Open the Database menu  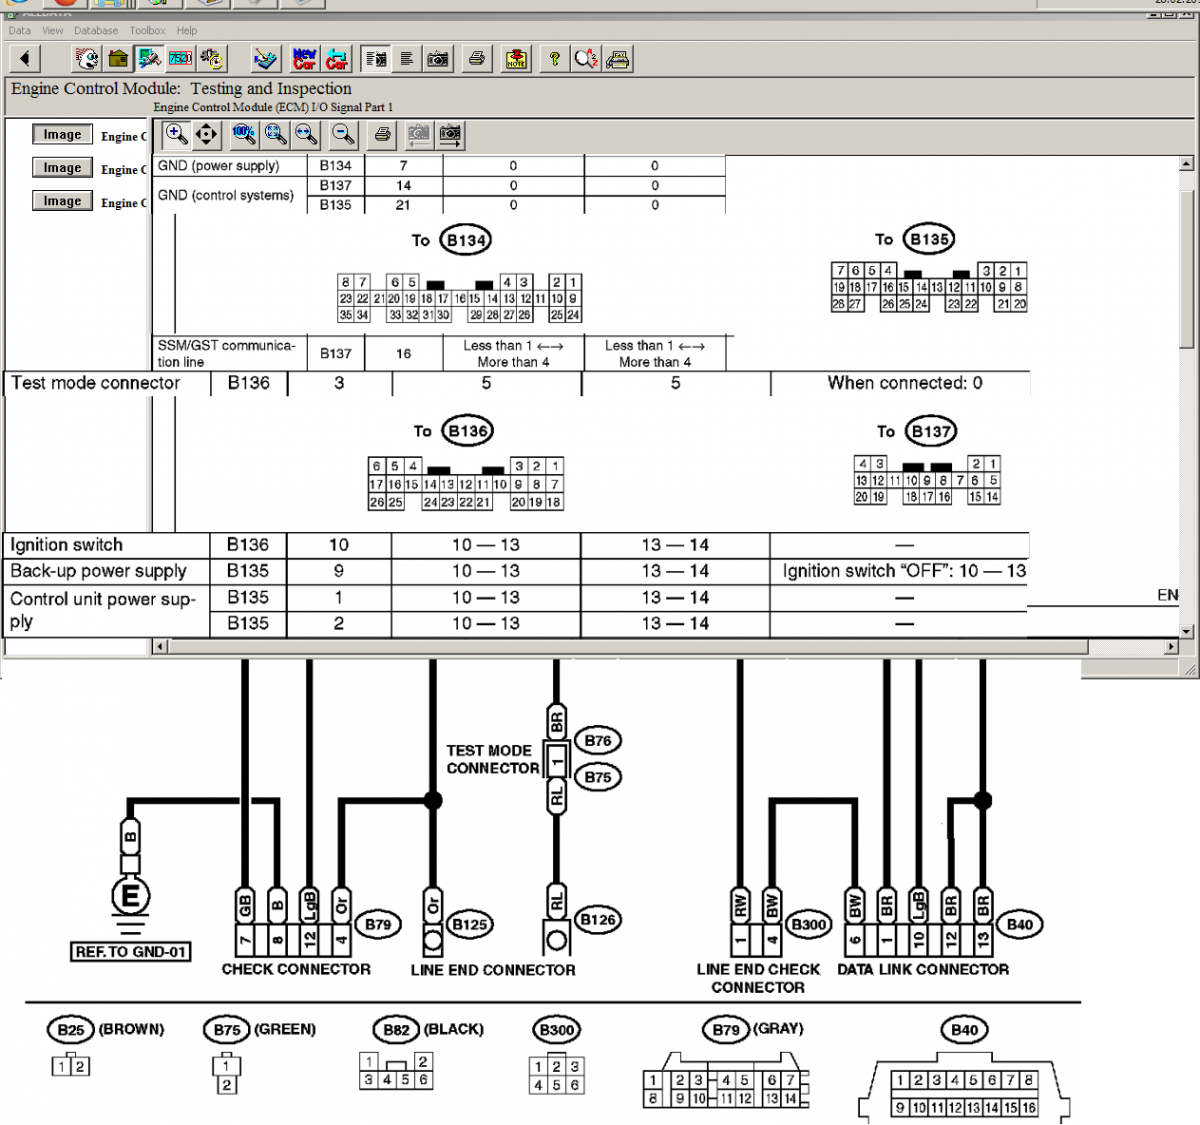pyautogui.click(x=96, y=31)
